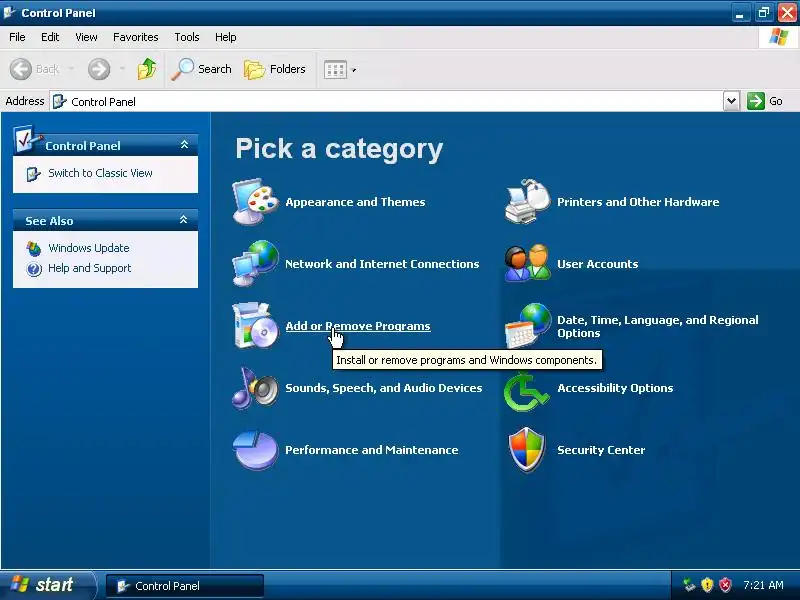The width and height of the screenshot is (800, 600).
Task: Open the Views button dropdown arrow
Action: tap(354, 70)
